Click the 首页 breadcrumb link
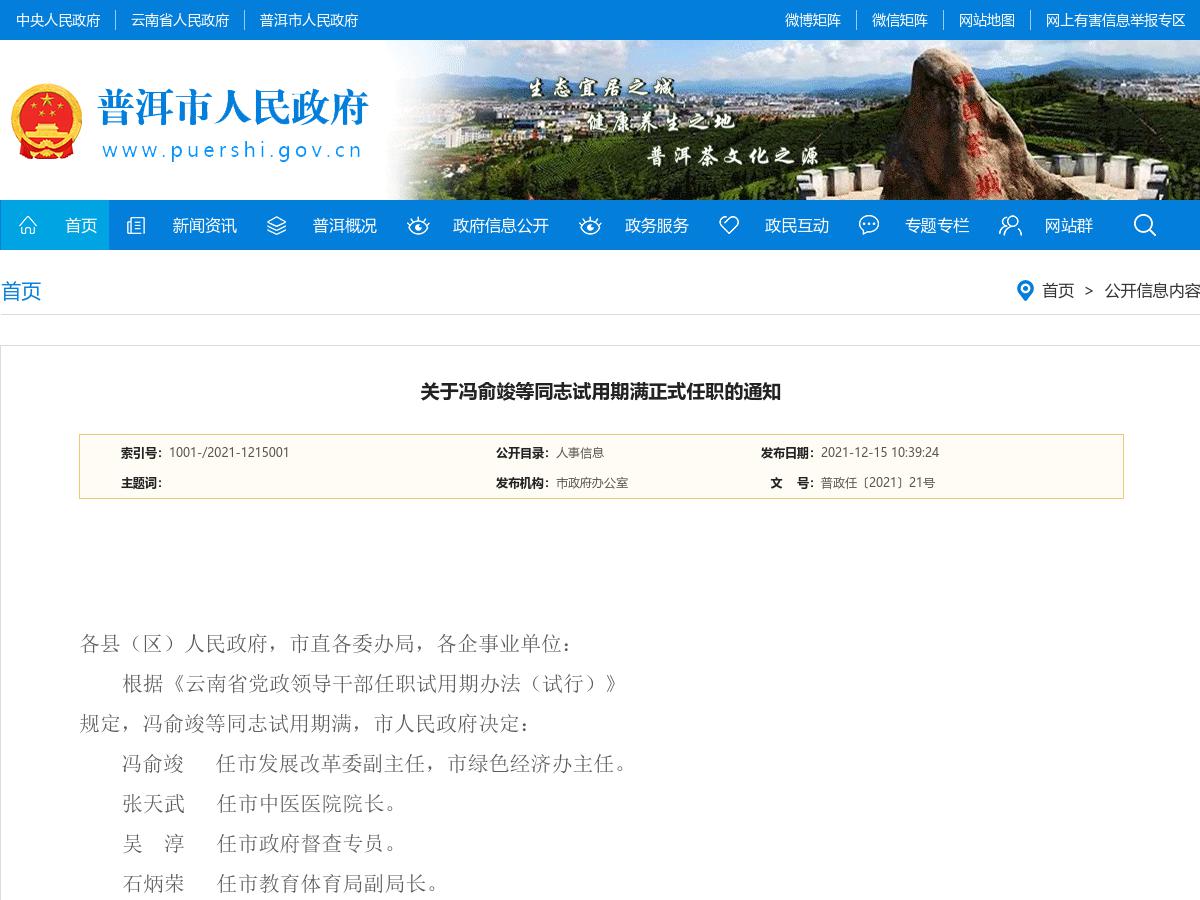 click(x=1057, y=291)
